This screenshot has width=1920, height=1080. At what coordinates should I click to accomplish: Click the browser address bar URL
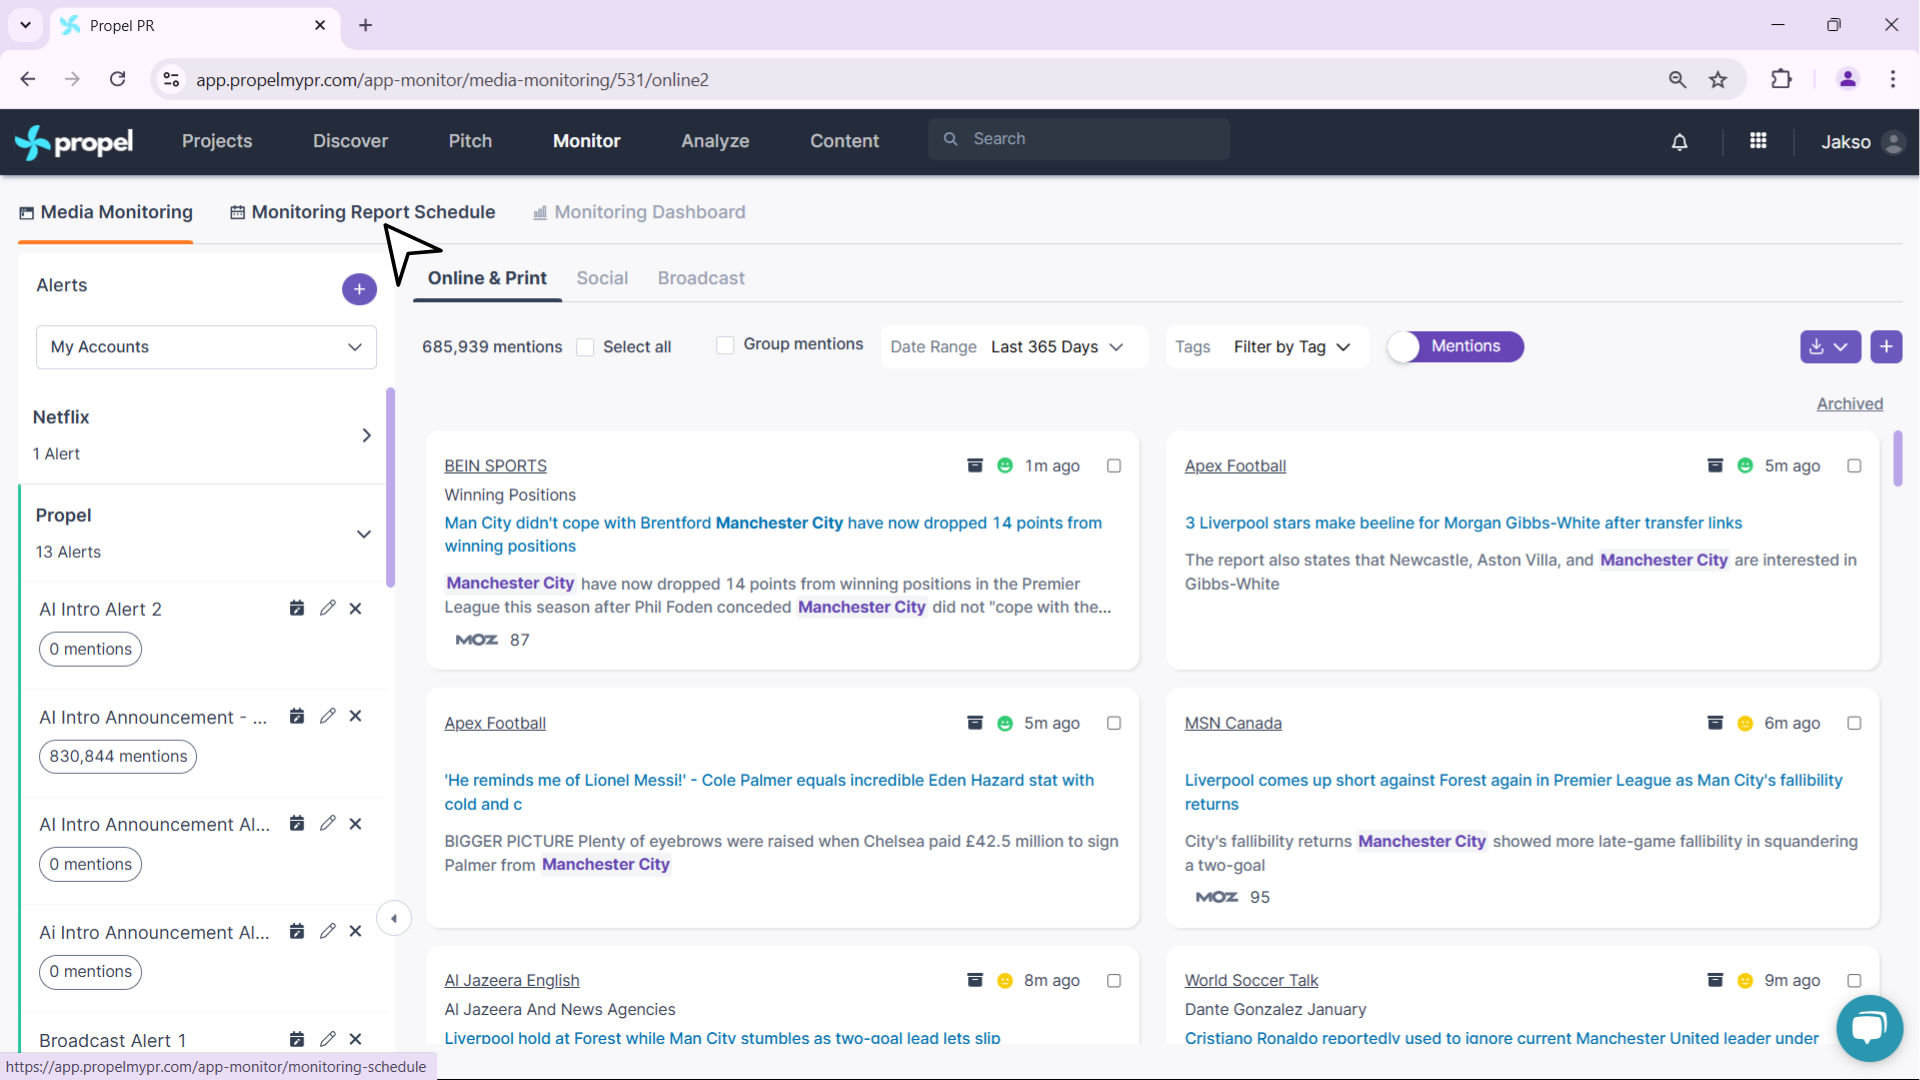[452, 80]
